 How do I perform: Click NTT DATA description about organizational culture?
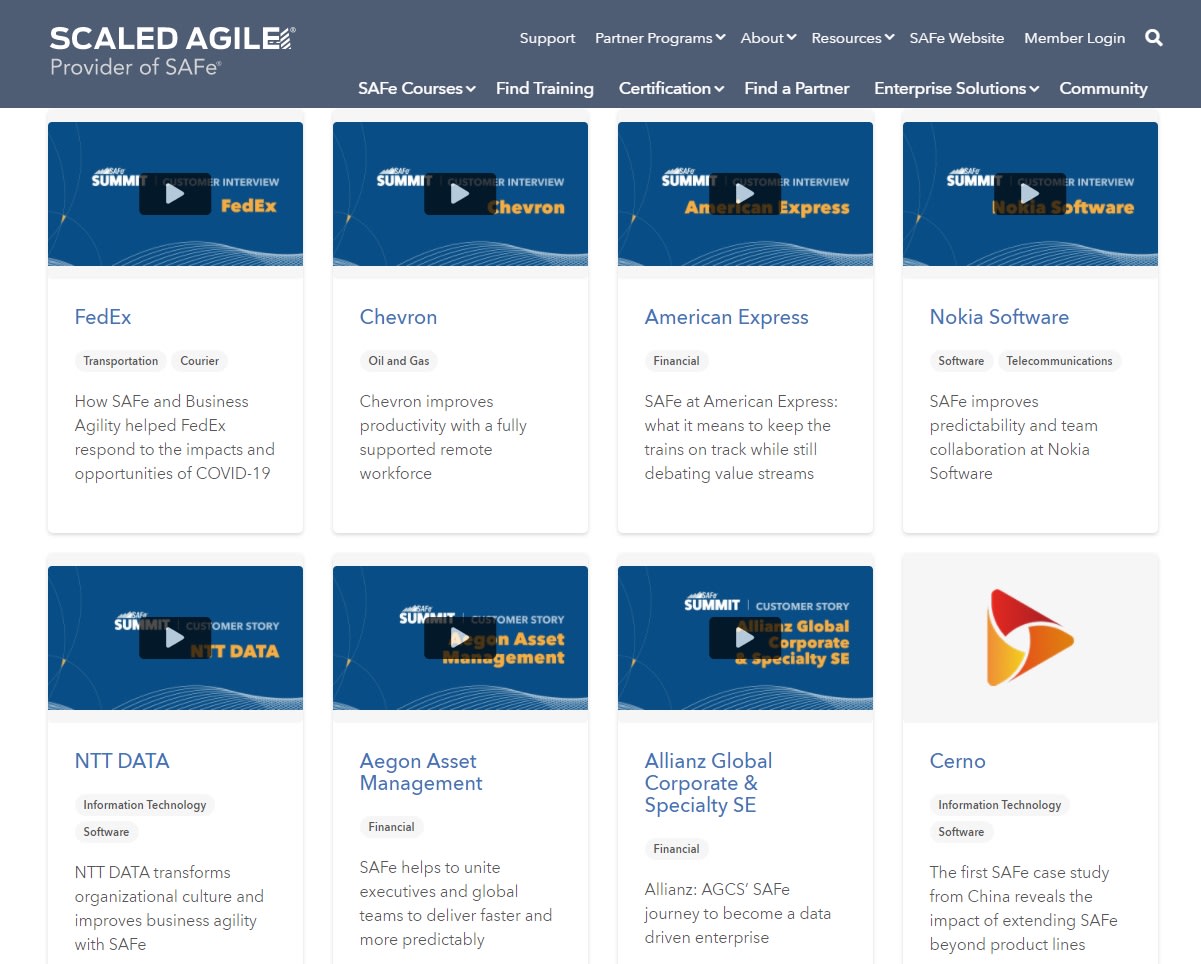[169, 908]
